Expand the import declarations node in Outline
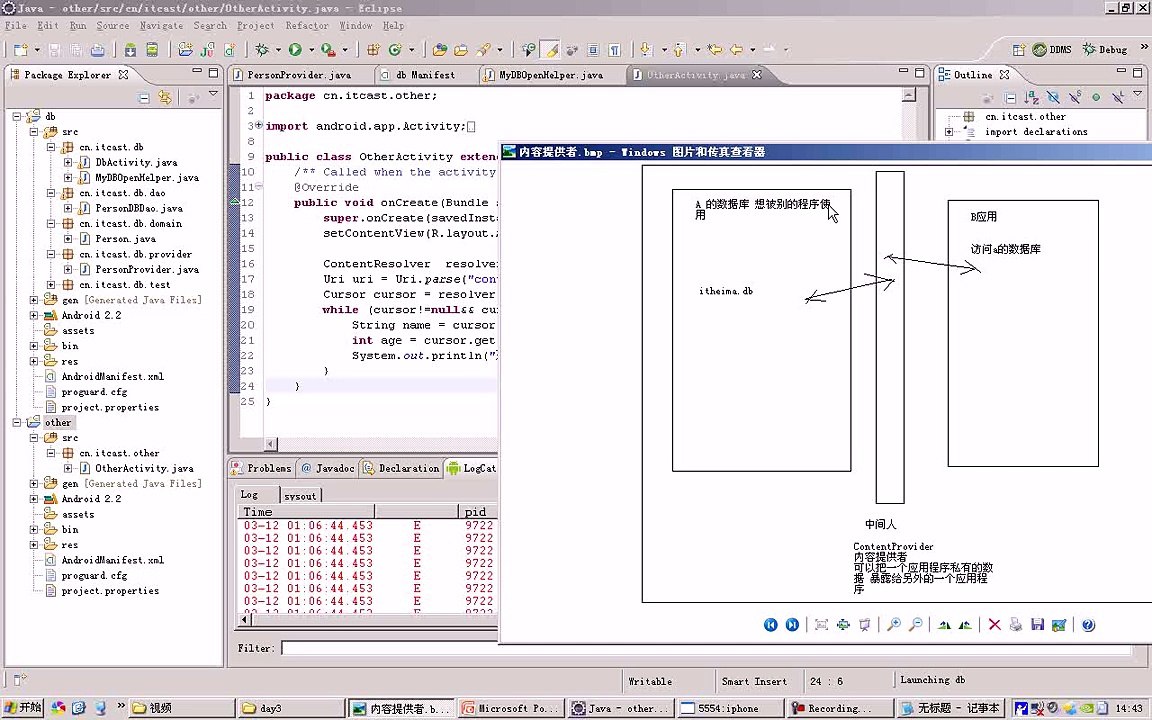1152x720 pixels. point(949,132)
